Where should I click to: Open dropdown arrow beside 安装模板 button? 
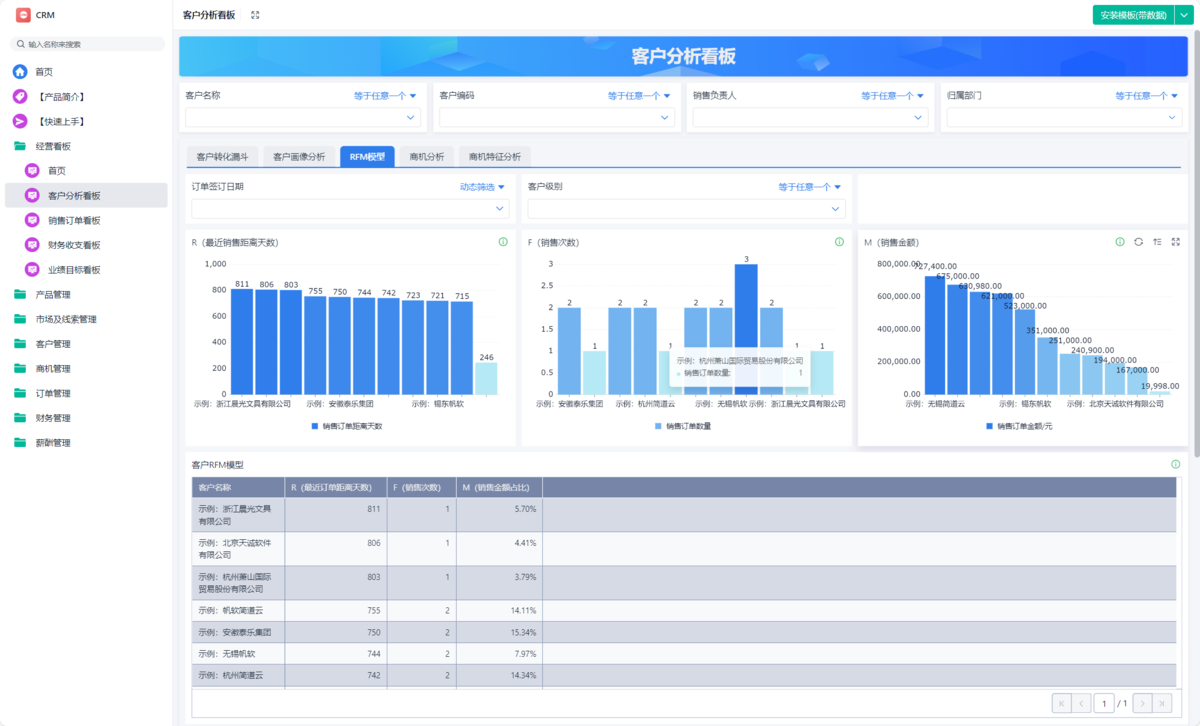pos(1182,15)
